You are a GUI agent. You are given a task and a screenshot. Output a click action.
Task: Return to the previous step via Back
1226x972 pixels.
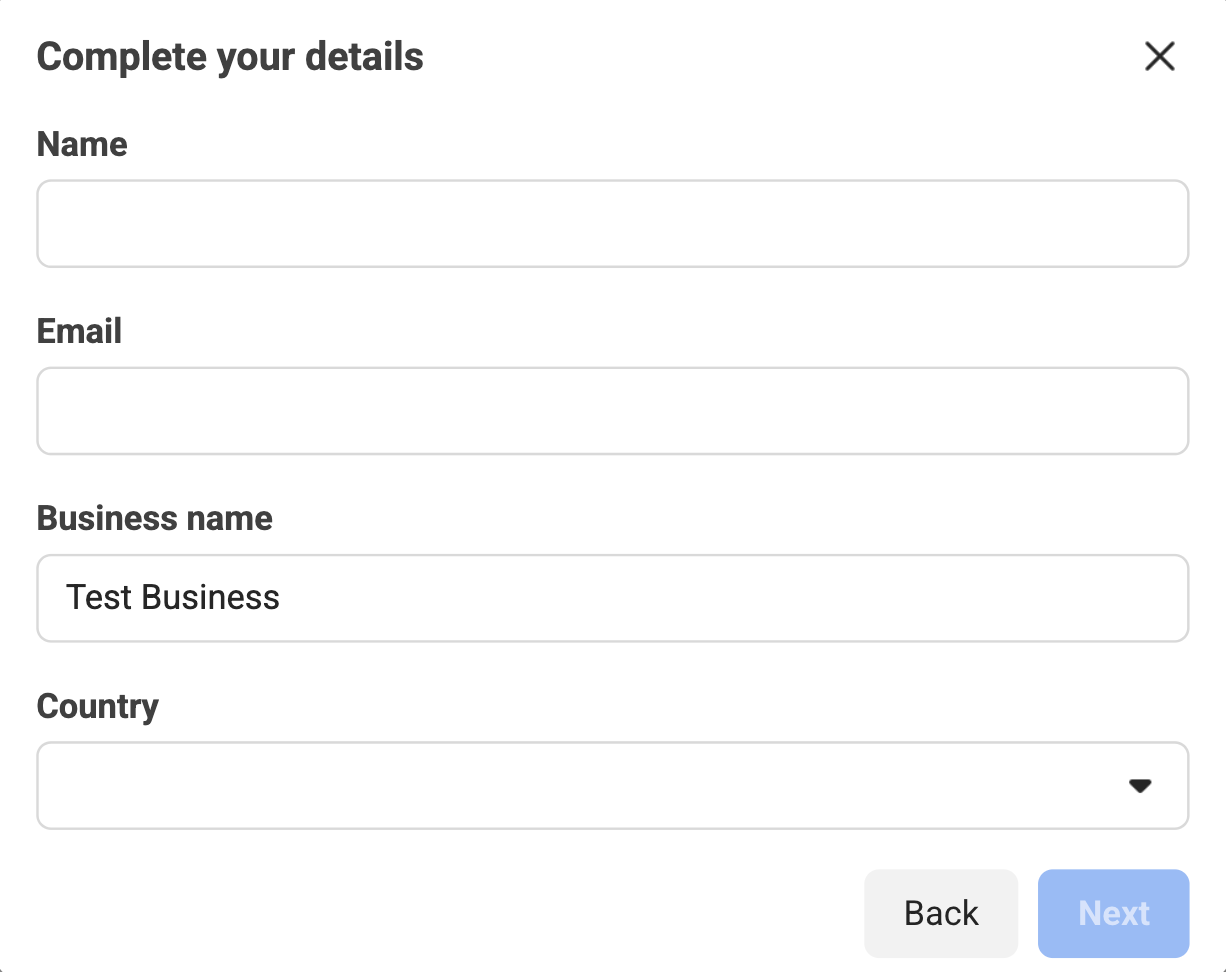click(x=941, y=913)
